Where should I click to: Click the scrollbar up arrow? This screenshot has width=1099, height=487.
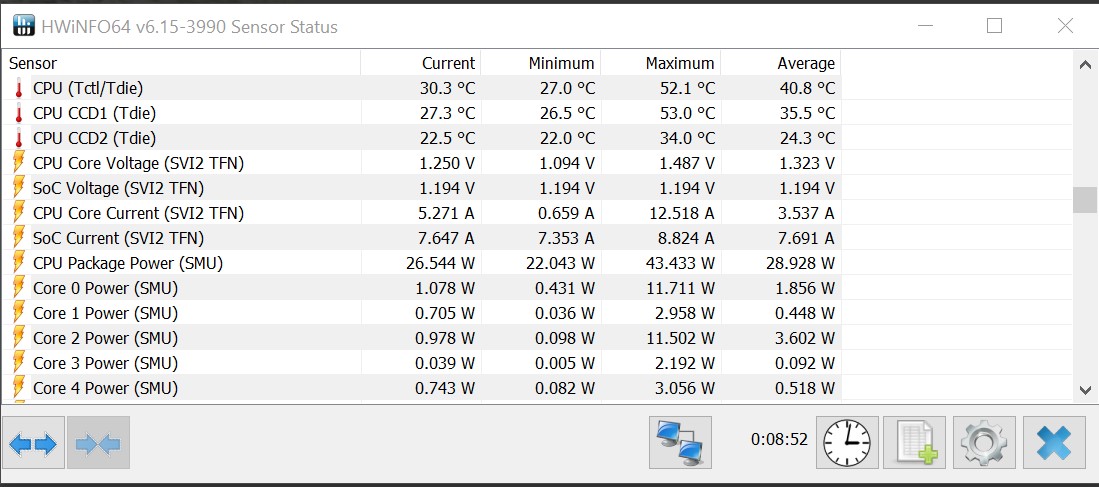click(1085, 64)
